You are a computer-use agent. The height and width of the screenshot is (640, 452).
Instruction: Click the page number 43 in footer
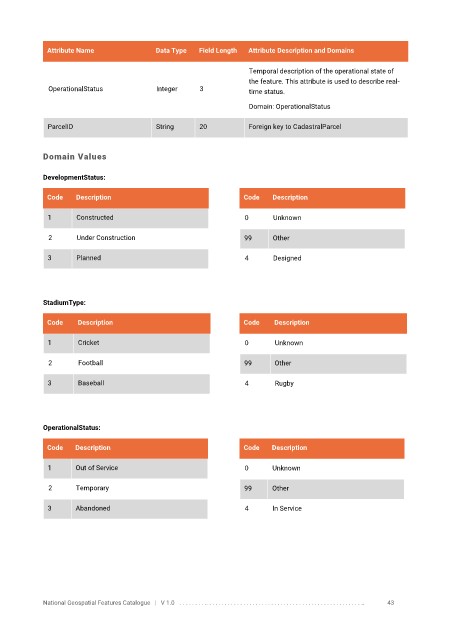[x=390, y=602]
